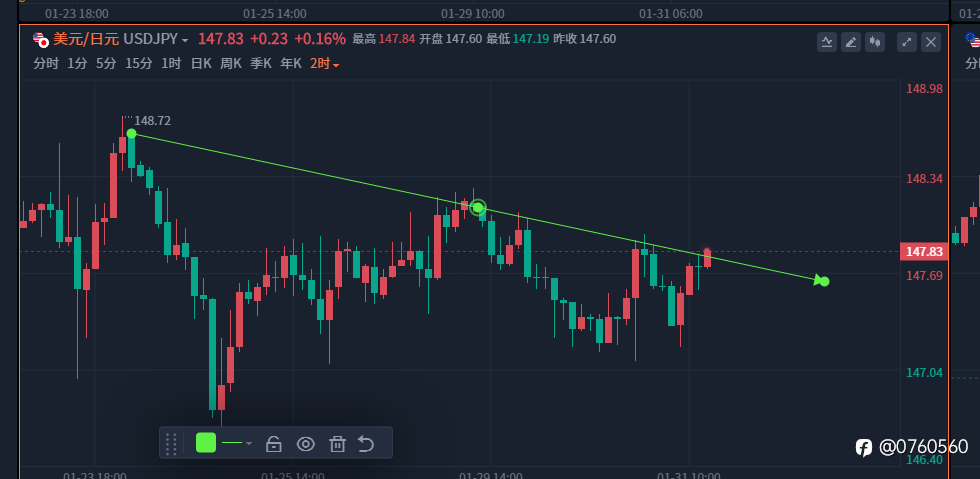This screenshot has height=479, width=980.
Task: Switch to the 日K timeframe tab
Action: point(201,64)
